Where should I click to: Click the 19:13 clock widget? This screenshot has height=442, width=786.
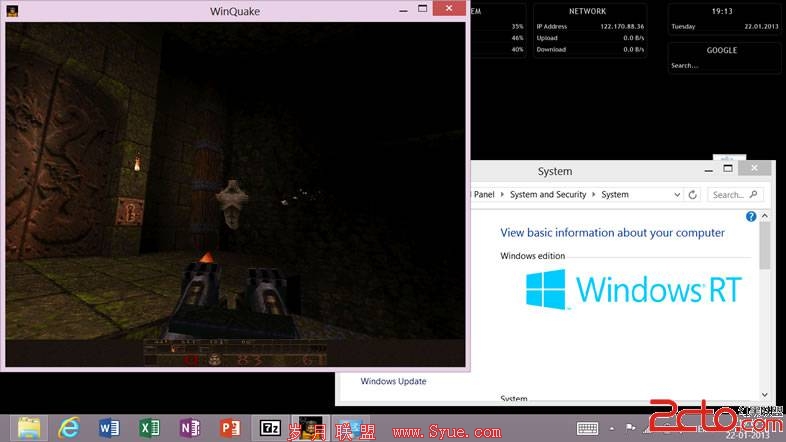pos(722,11)
